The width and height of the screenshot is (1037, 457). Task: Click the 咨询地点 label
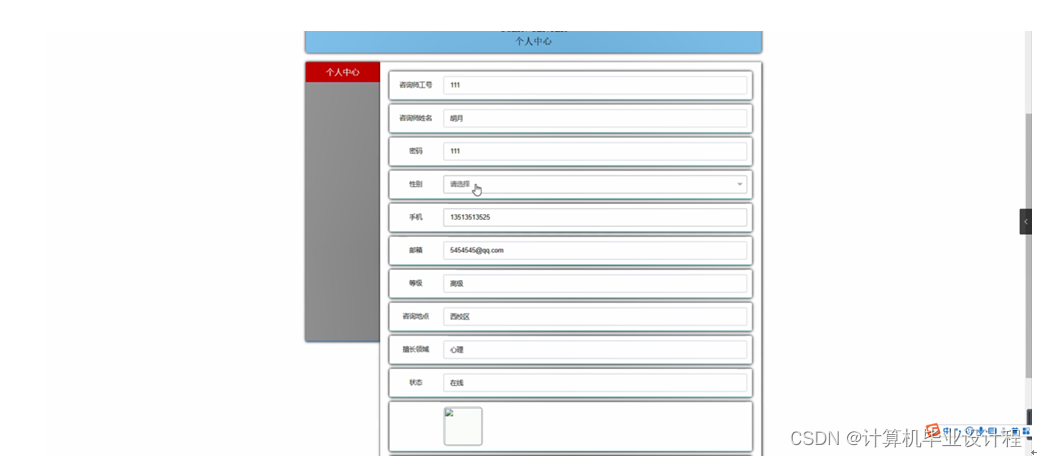click(x=415, y=317)
